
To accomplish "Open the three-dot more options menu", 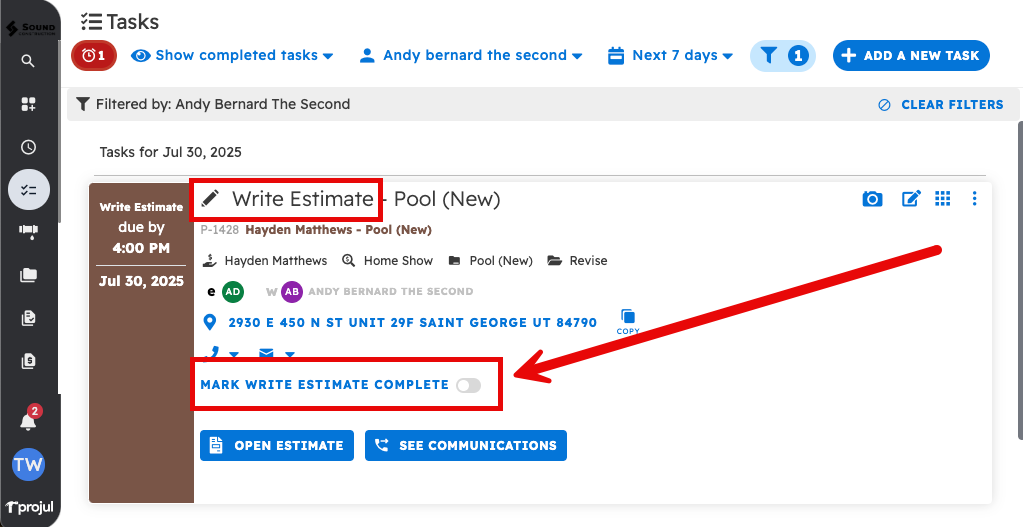I will 974,199.
